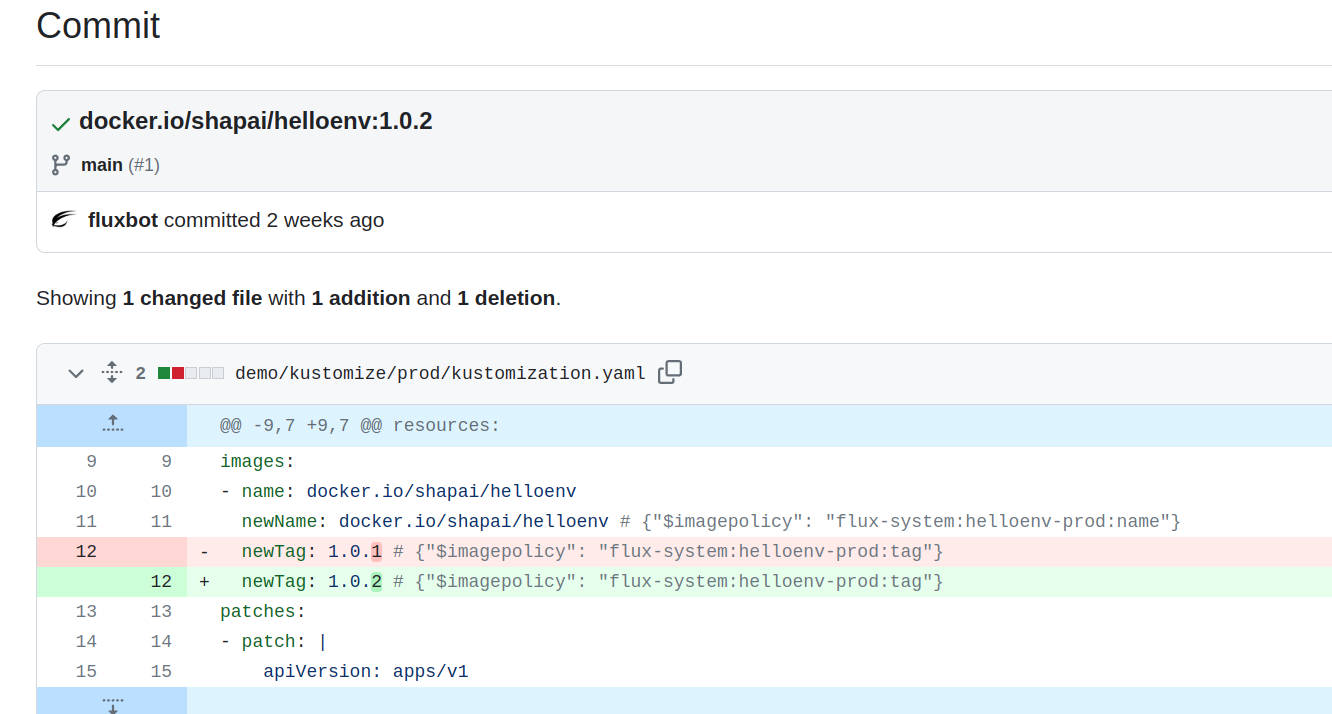Click the '1 changed file' text
Screen dimensions: 1332x714
coord(192,298)
